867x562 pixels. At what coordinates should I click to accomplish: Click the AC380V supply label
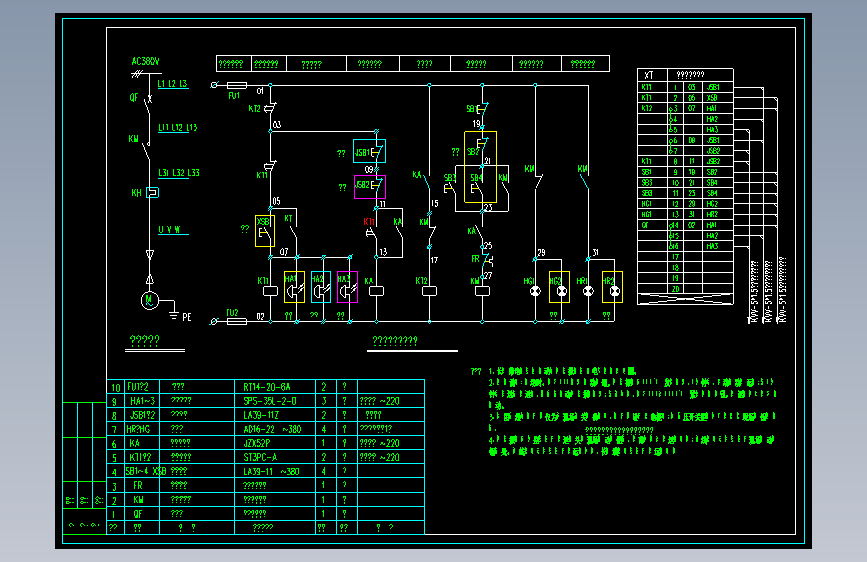145,61
